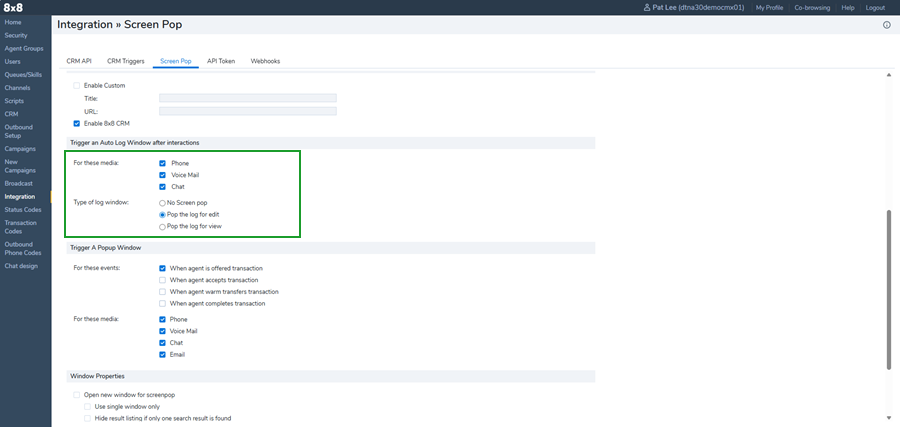Viewport: 900px width, 427px height.
Task: Enable the Custom screen pop checkbox
Action: [x=77, y=86]
